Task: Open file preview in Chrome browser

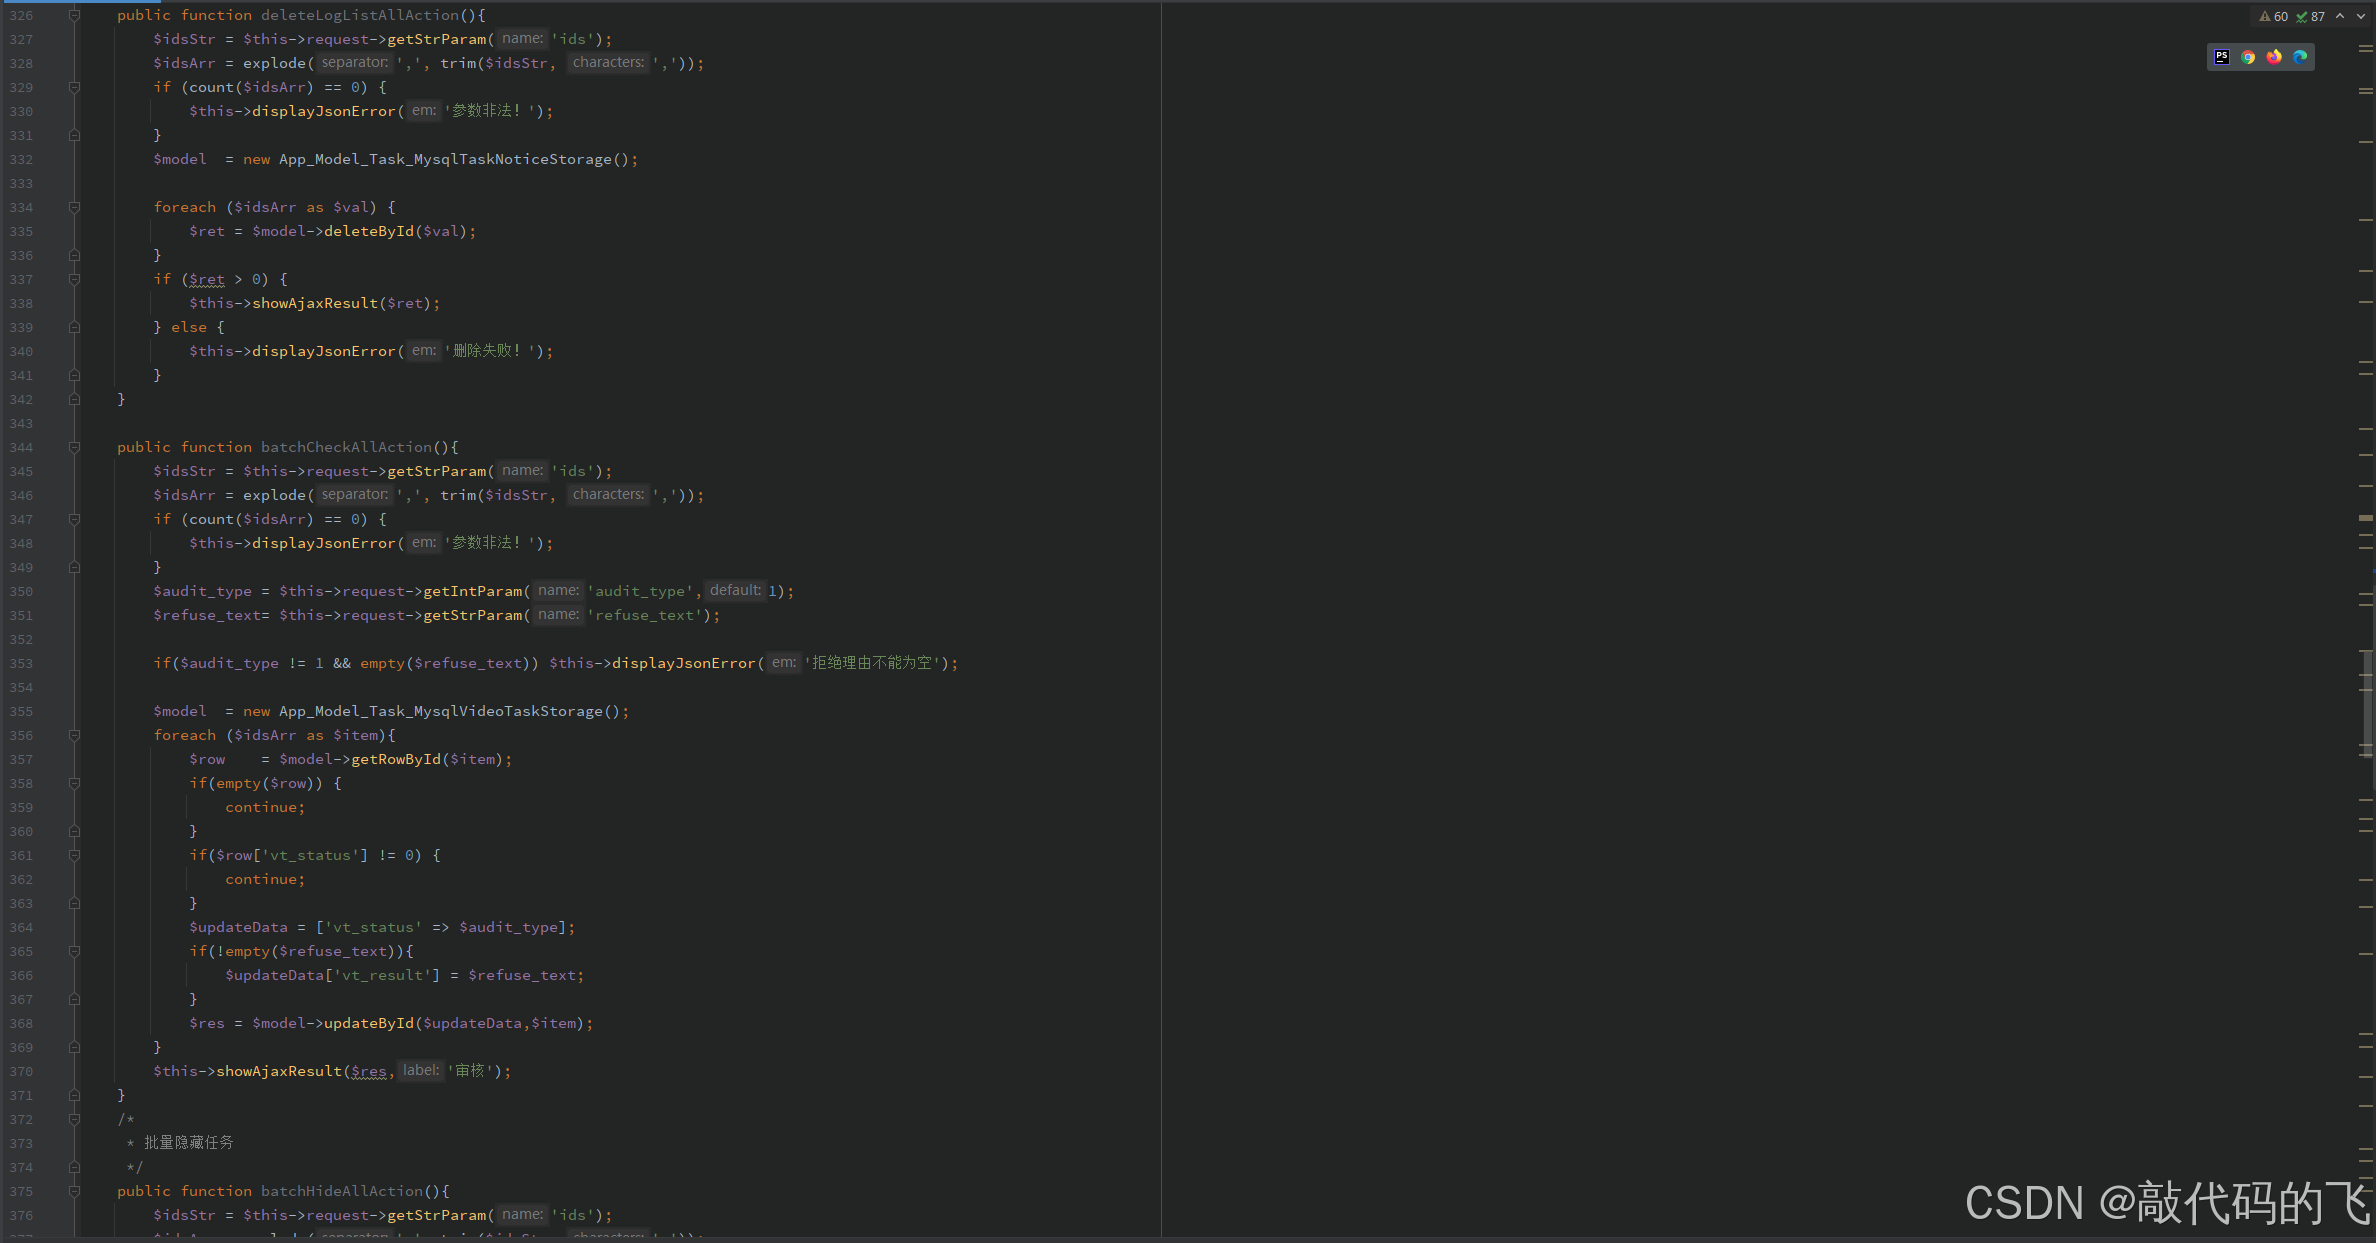Action: pos(2248,57)
